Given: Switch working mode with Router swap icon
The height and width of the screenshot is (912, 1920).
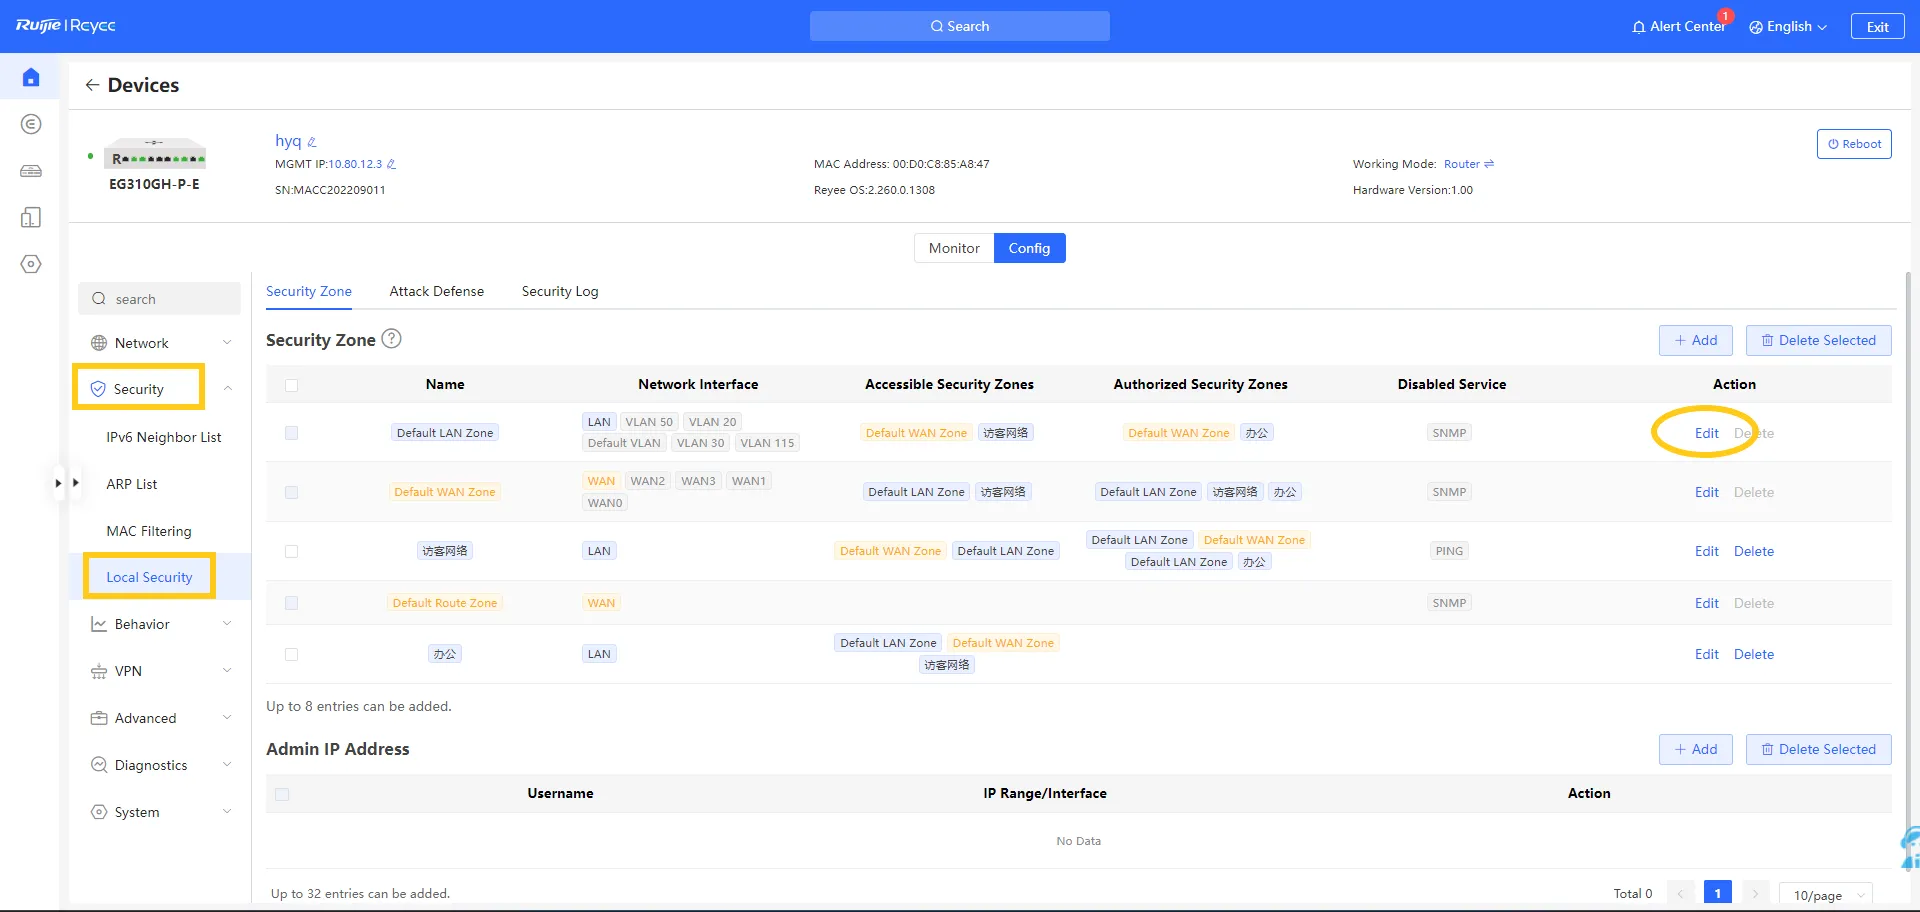Looking at the screenshot, I should click(x=1489, y=164).
